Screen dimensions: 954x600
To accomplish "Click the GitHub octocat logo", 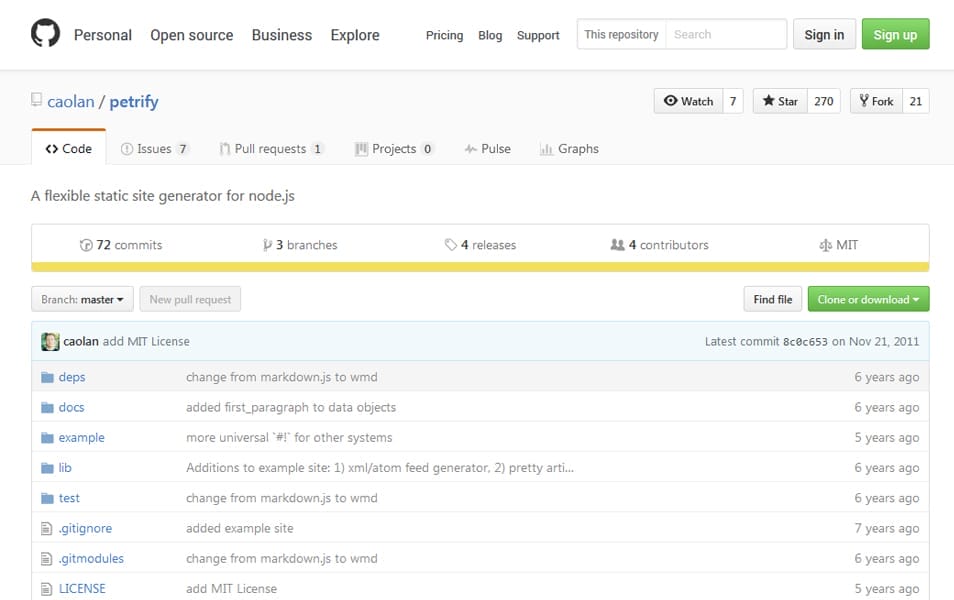I will 46,35.
